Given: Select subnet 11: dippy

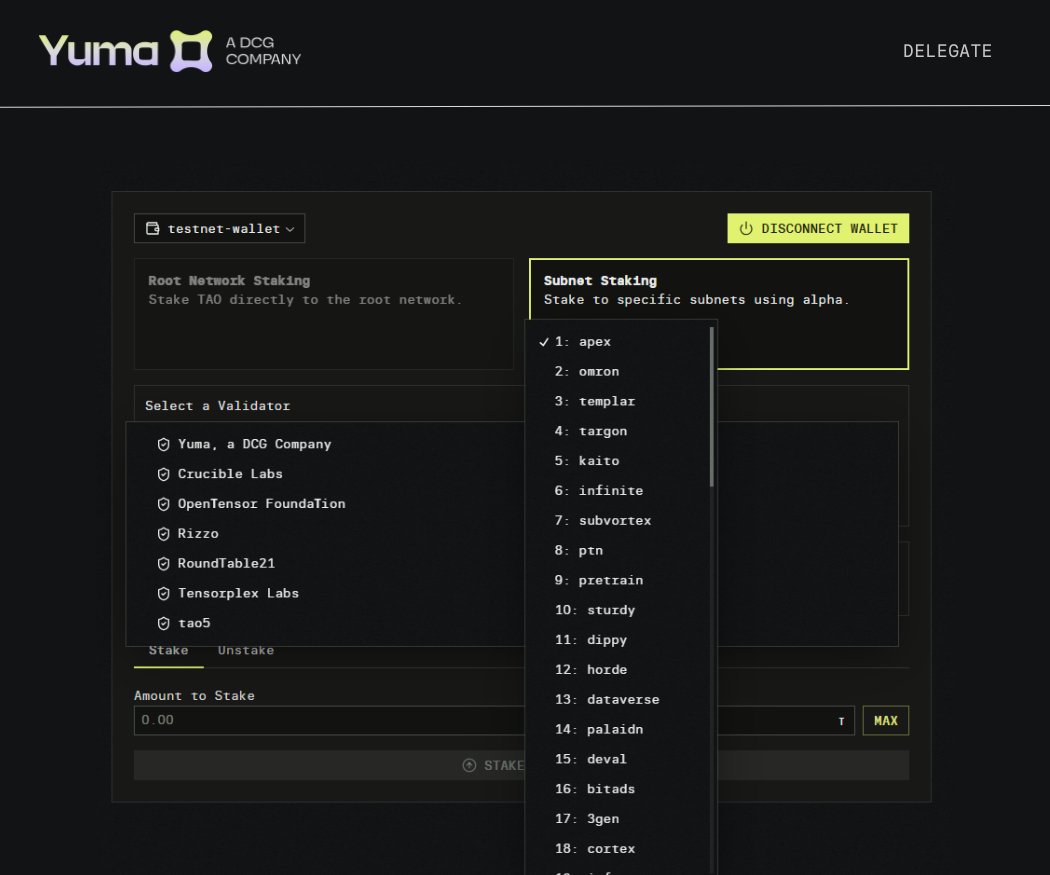Looking at the screenshot, I should [617, 640].
